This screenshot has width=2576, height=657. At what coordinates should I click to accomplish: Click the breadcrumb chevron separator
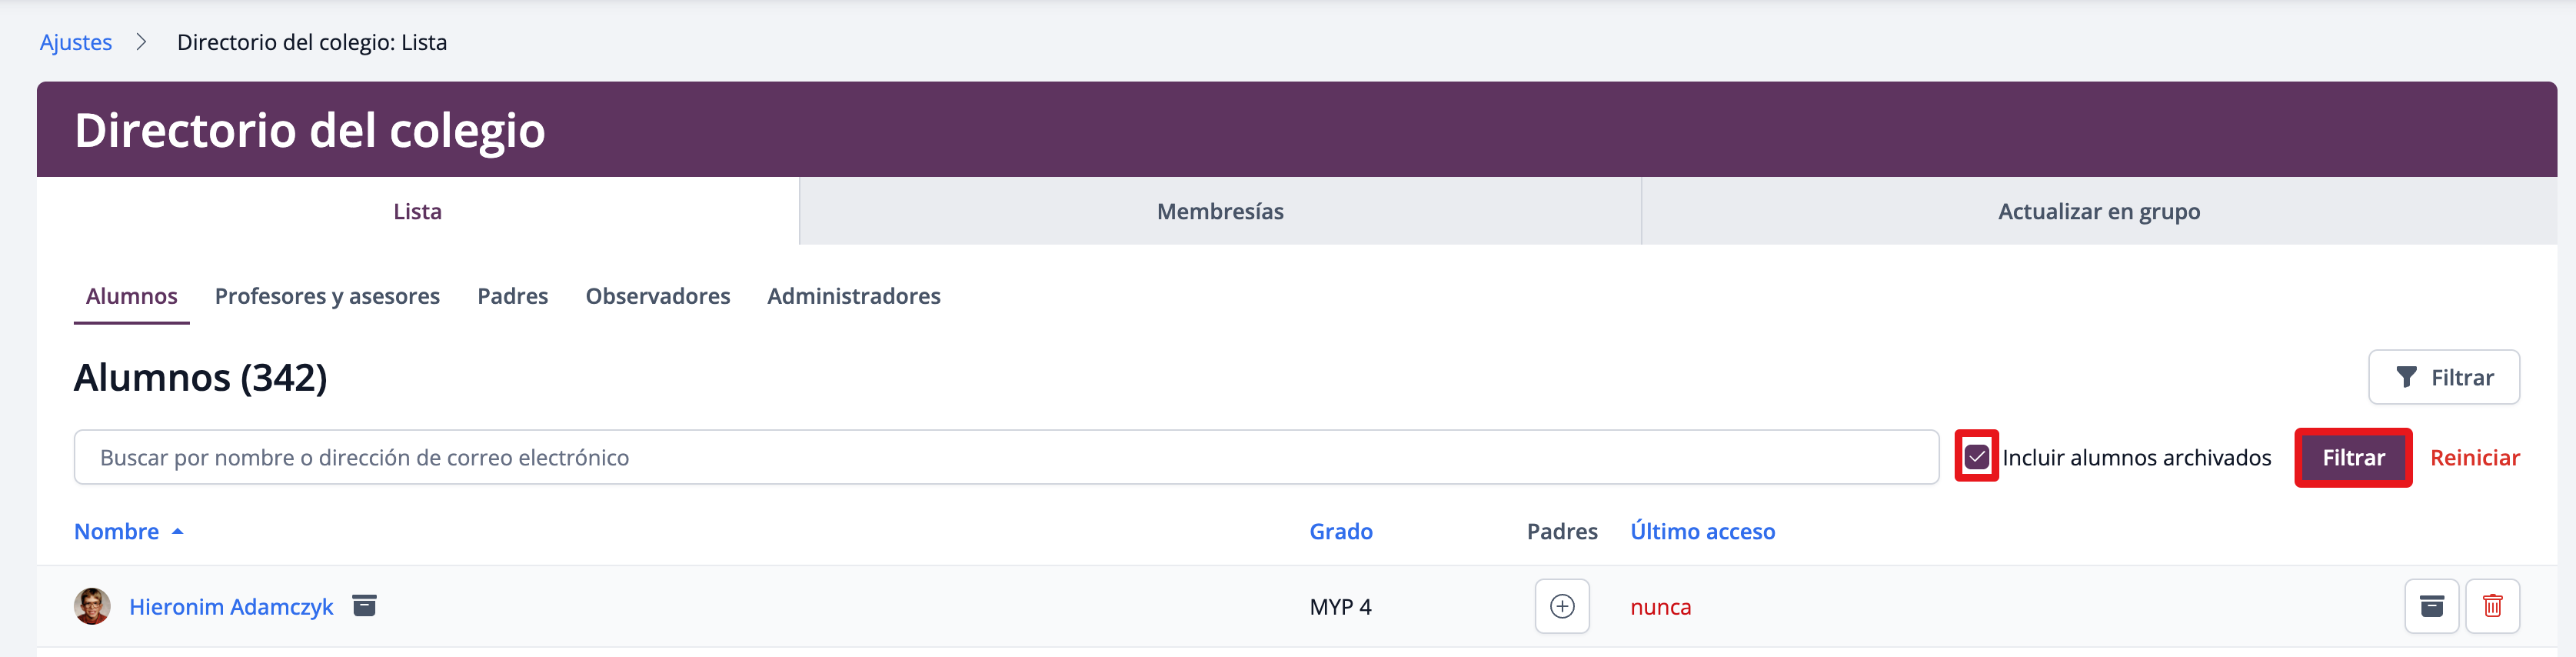tap(142, 42)
